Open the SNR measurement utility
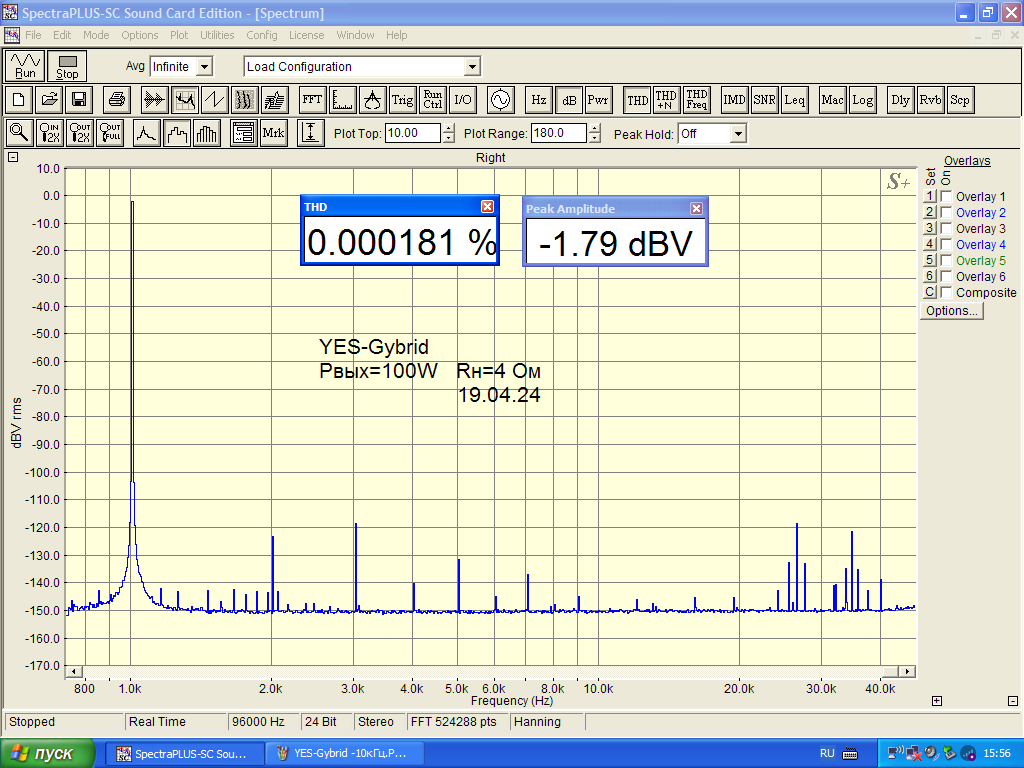The height and width of the screenshot is (768, 1024). 764,100
